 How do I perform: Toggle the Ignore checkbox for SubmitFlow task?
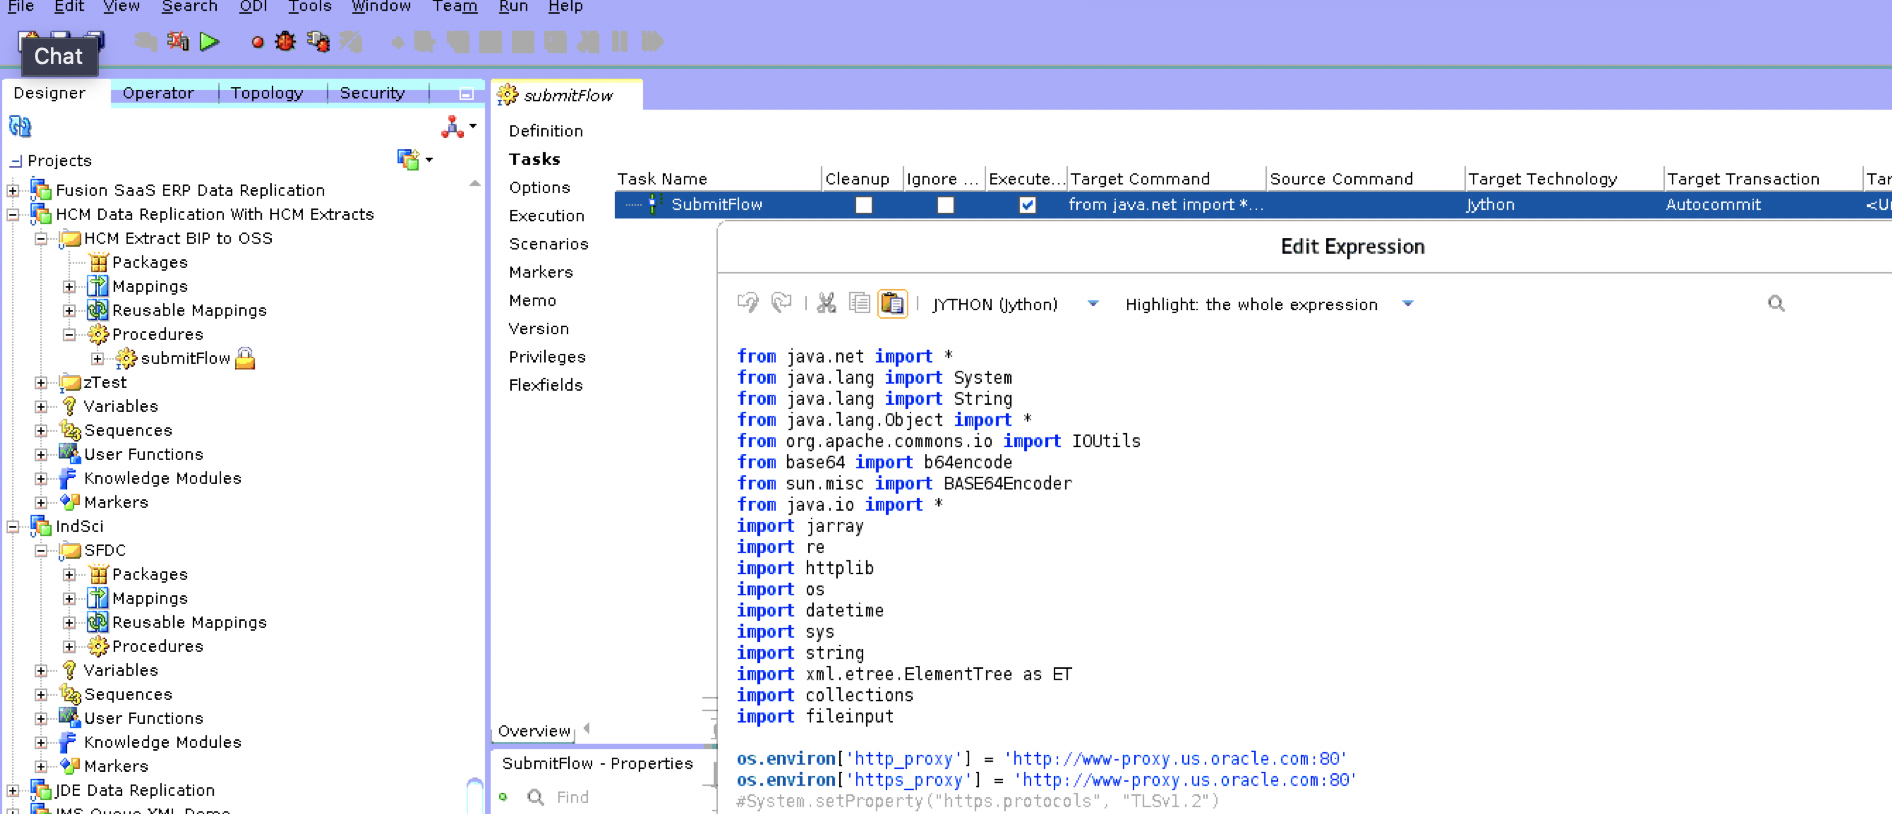click(x=945, y=205)
